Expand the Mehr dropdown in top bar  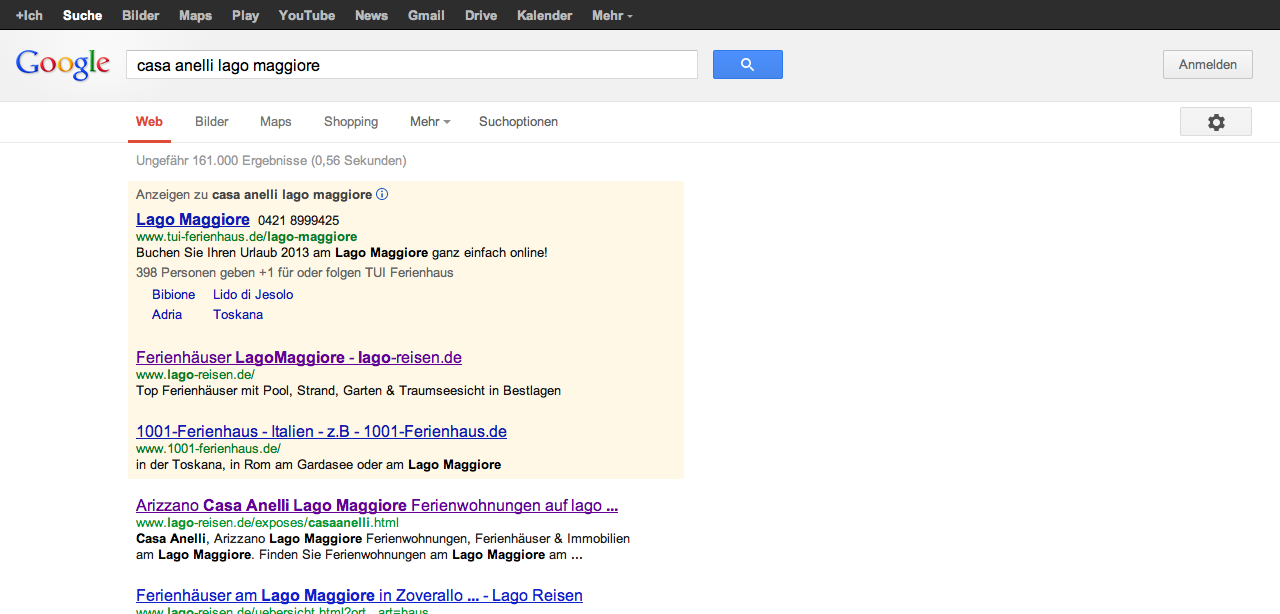(x=611, y=15)
